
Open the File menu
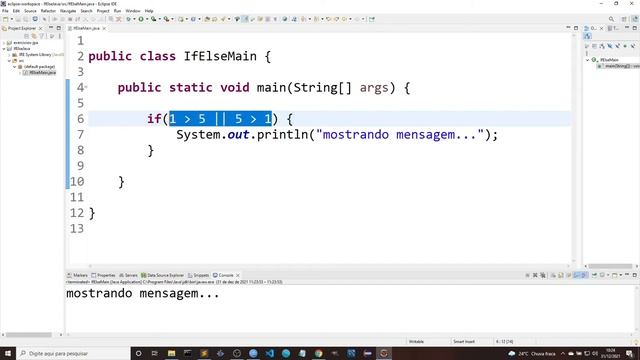[5, 11]
